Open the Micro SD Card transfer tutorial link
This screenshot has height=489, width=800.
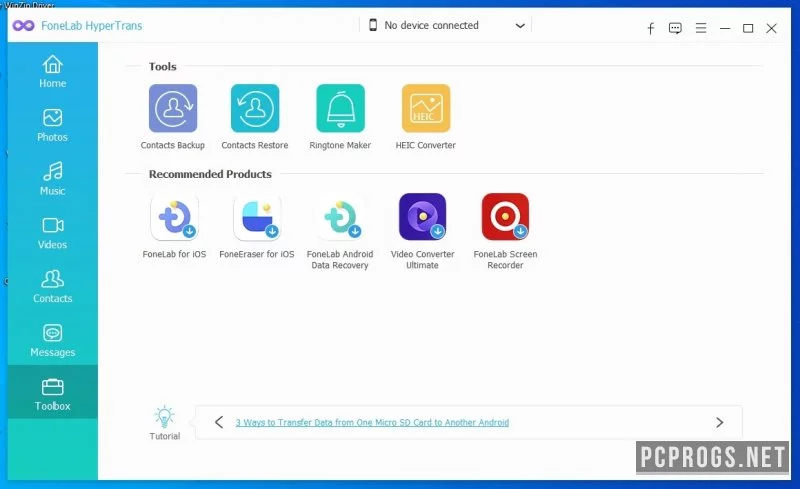[372, 423]
